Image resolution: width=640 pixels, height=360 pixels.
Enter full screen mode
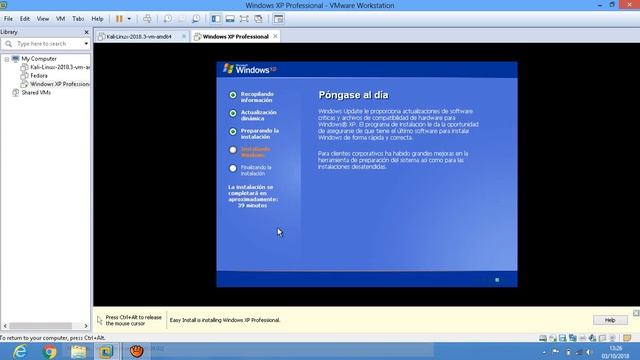(244, 19)
